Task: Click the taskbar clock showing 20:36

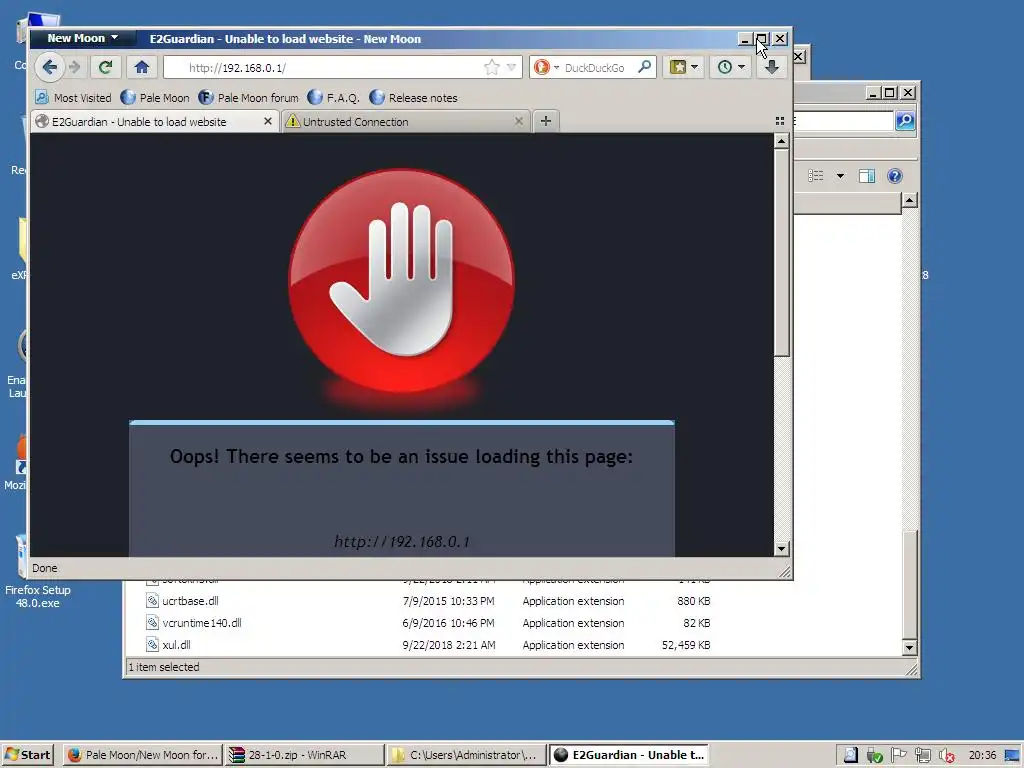Action: (982, 755)
